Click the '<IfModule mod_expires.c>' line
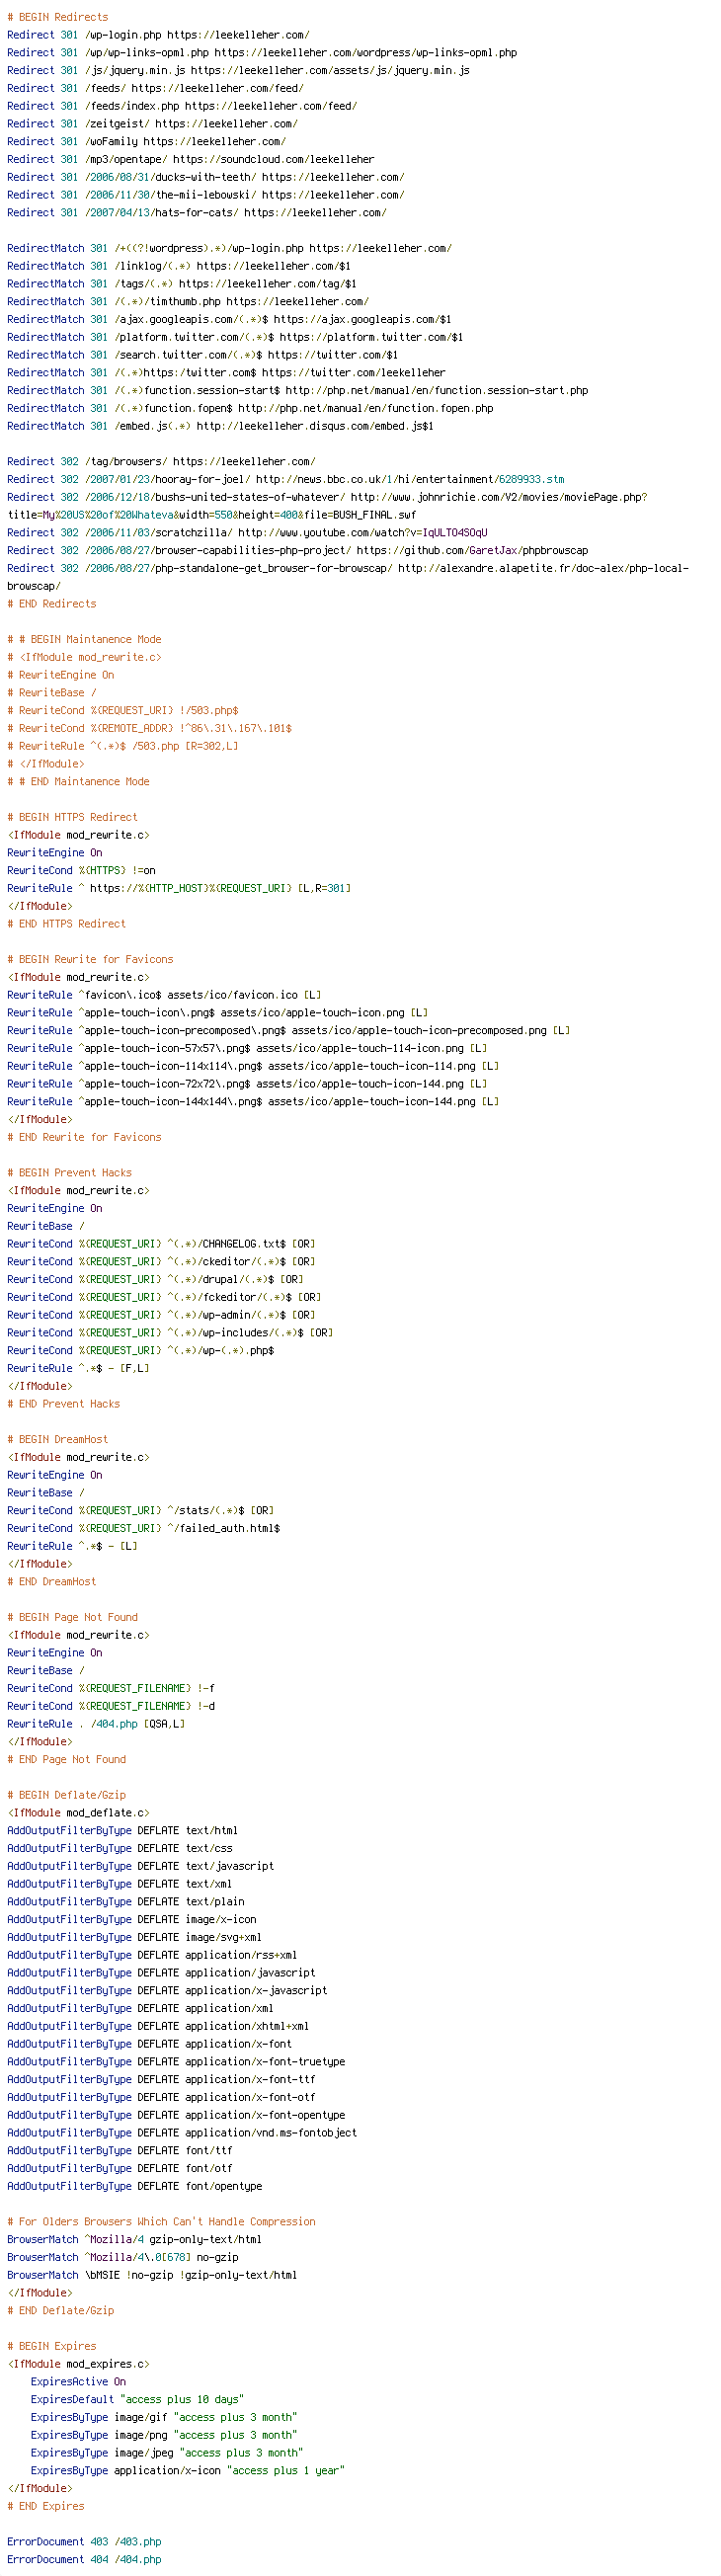Image resolution: width=721 pixels, height=2576 pixels. (x=78, y=2364)
